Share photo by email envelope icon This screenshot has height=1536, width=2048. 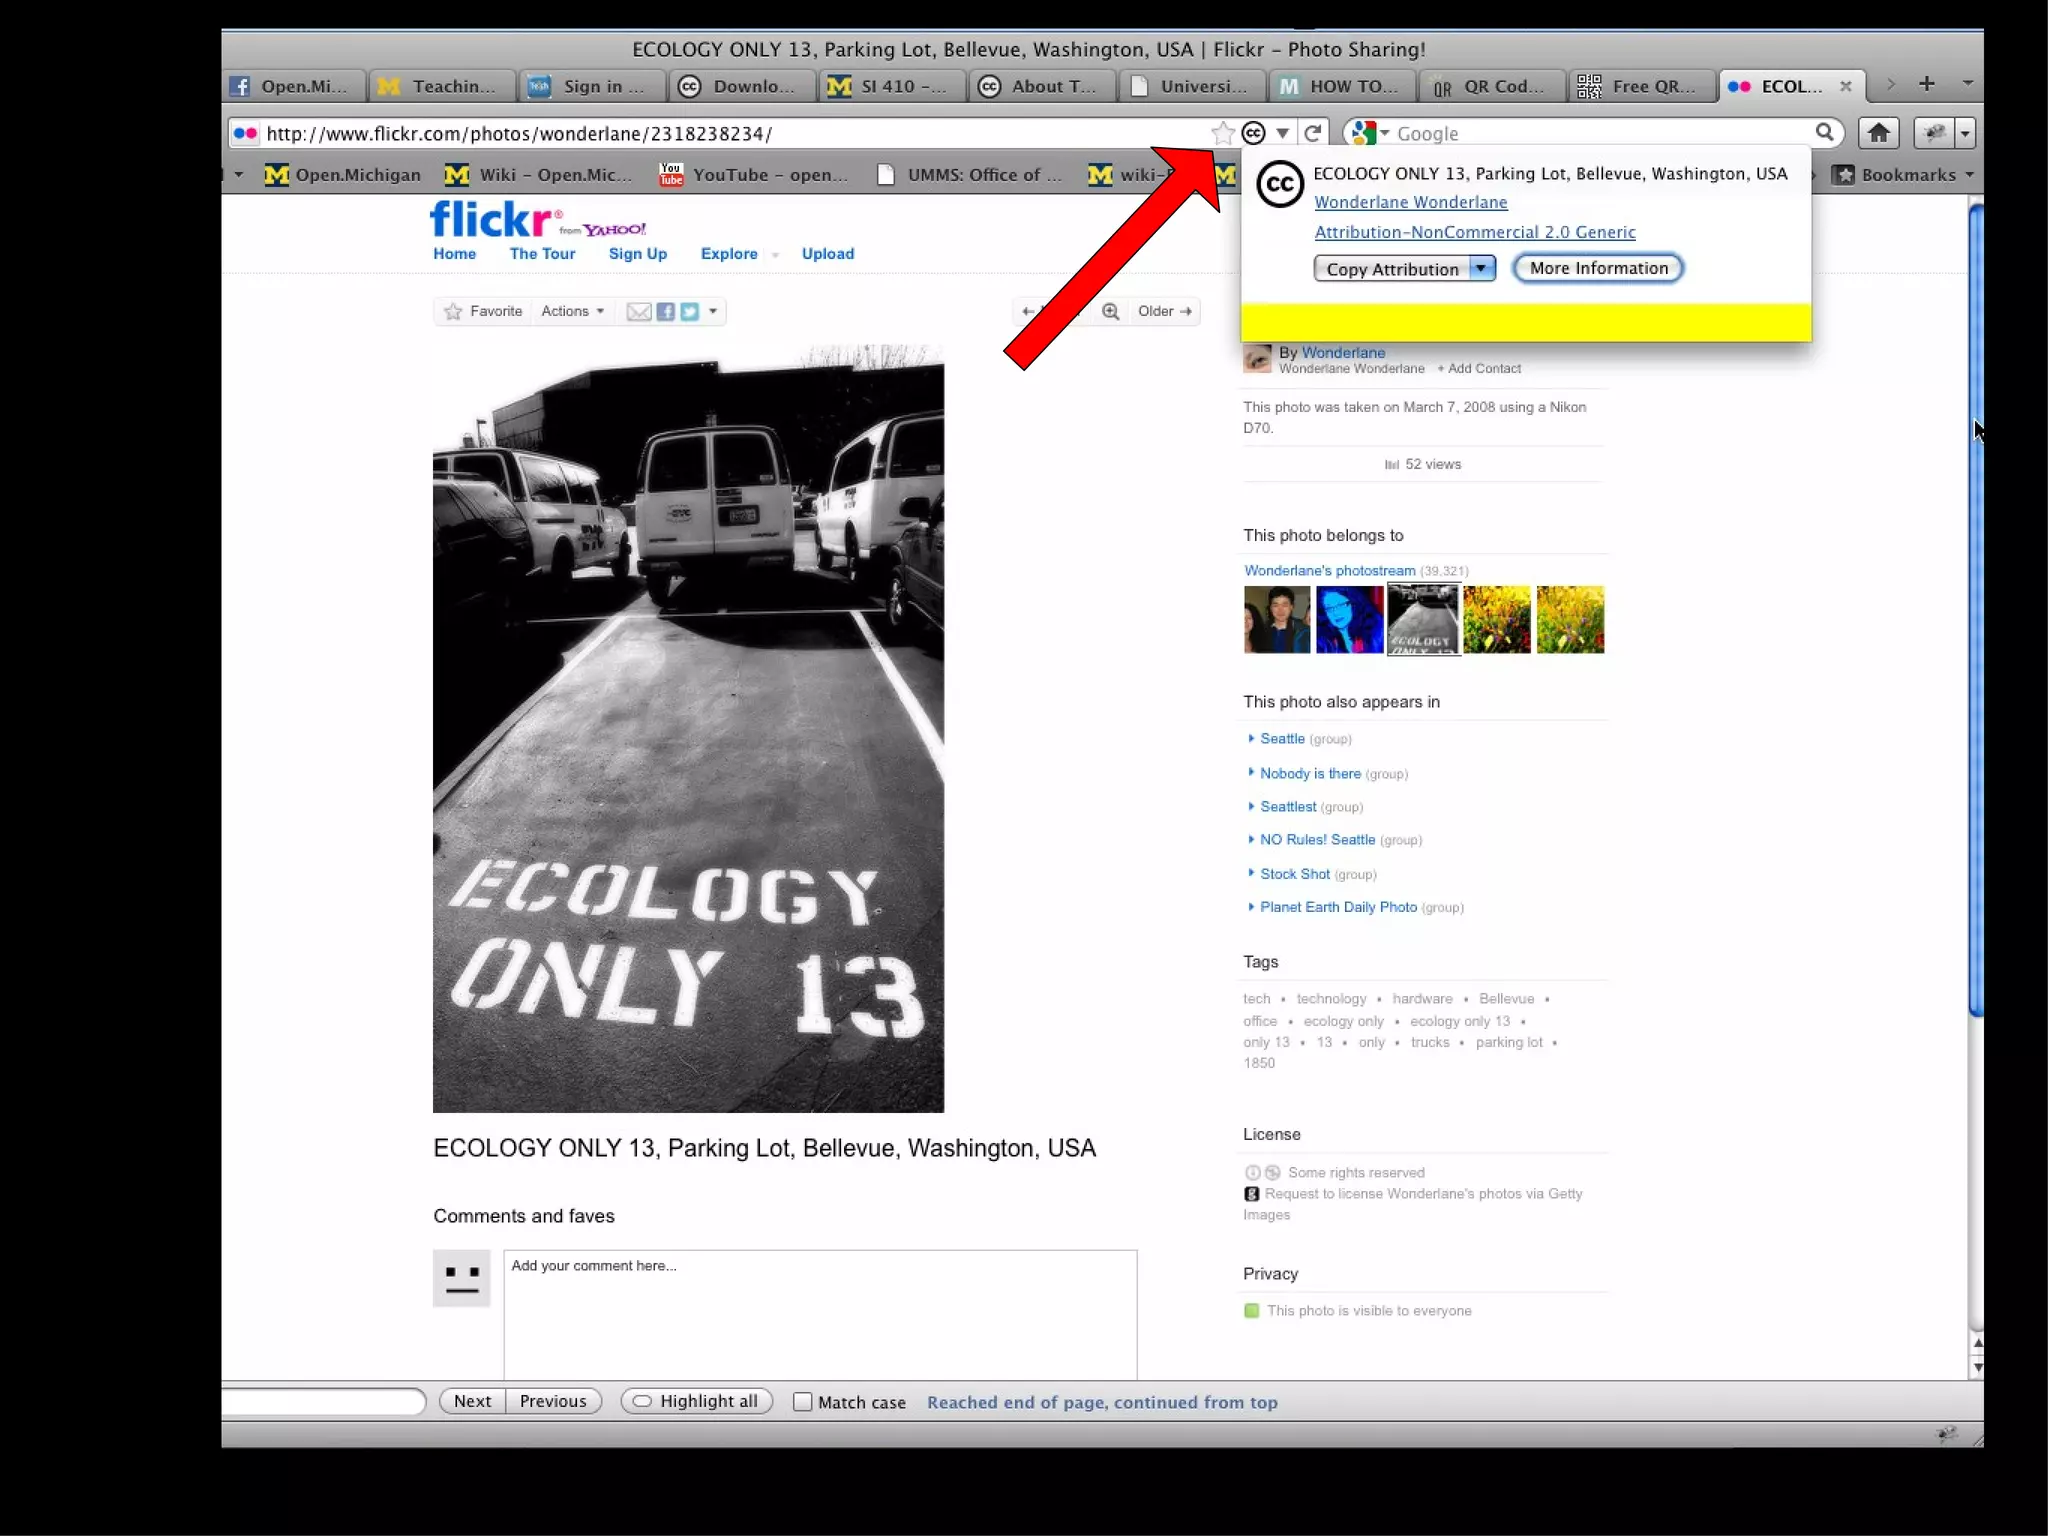click(638, 311)
